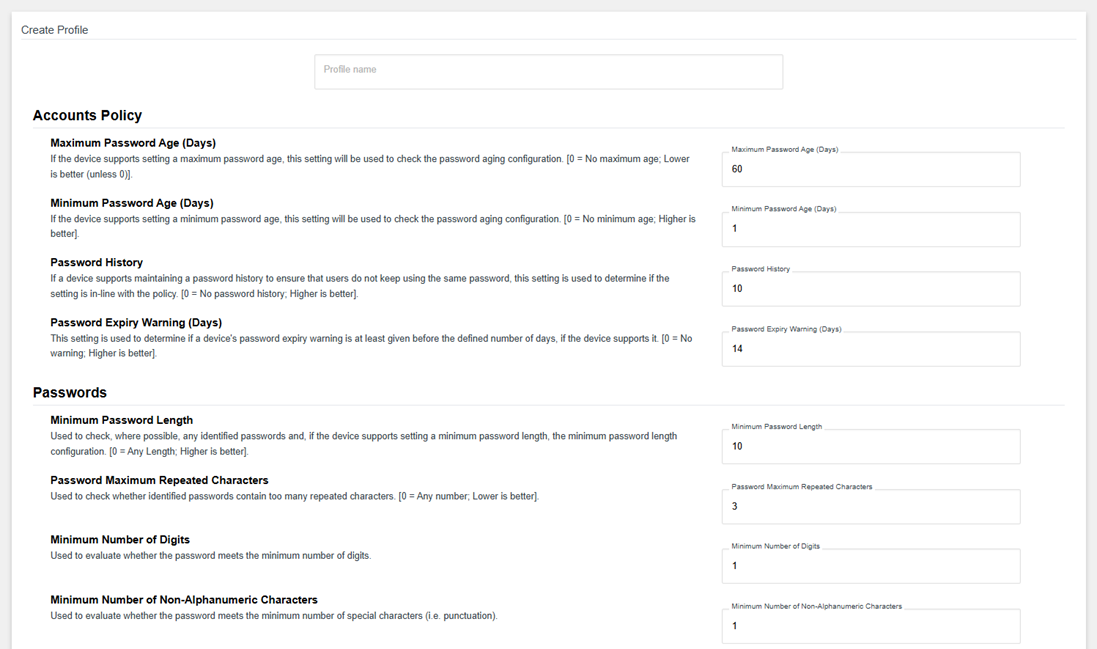Click the Accounts Policy section heading
1097x649 pixels.
pos(87,115)
